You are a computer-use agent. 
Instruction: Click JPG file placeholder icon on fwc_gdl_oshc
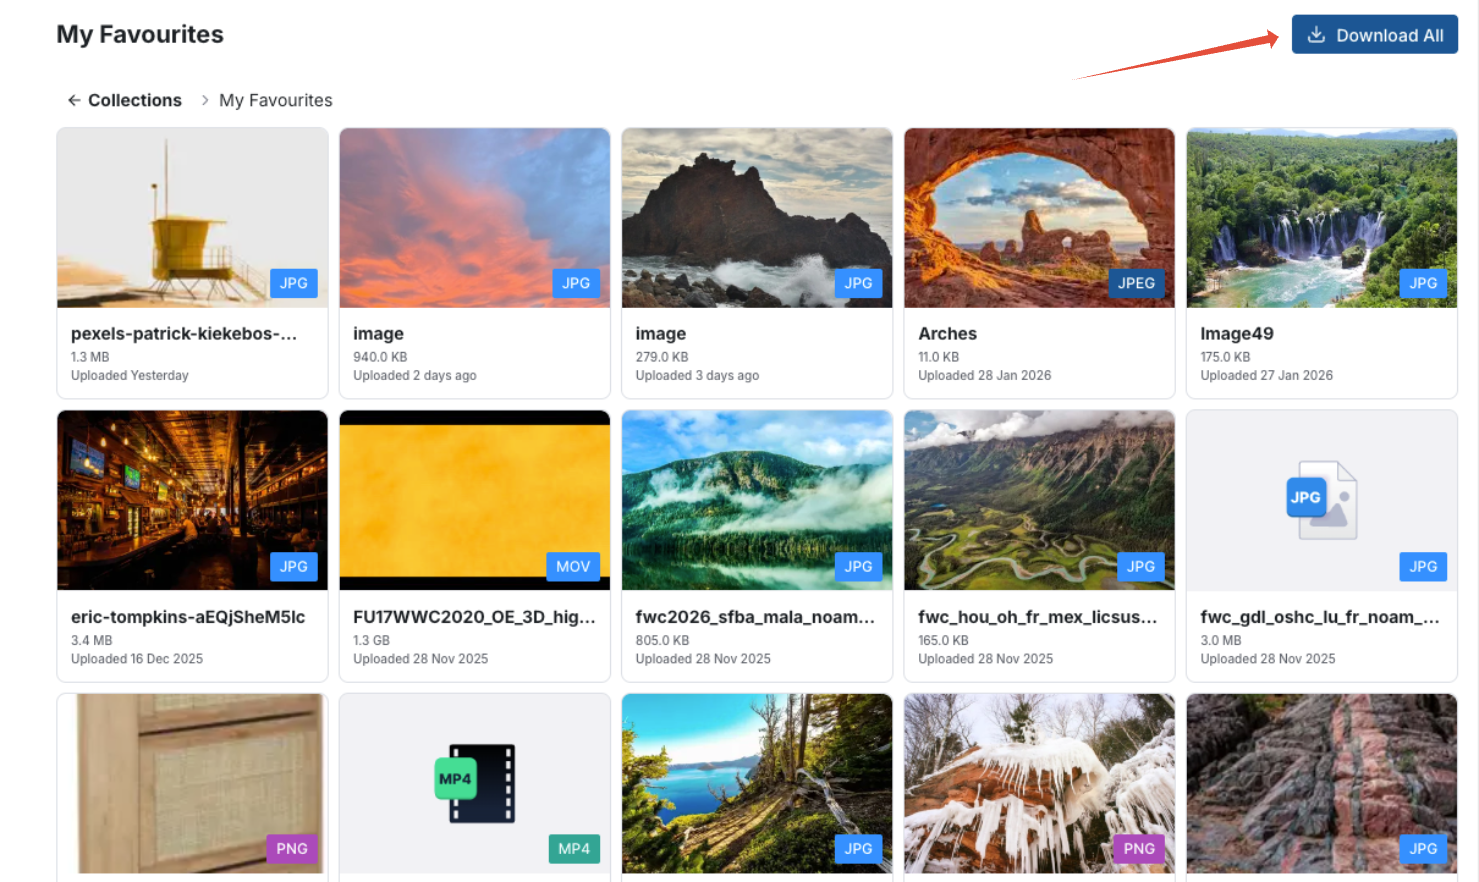tap(1322, 499)
